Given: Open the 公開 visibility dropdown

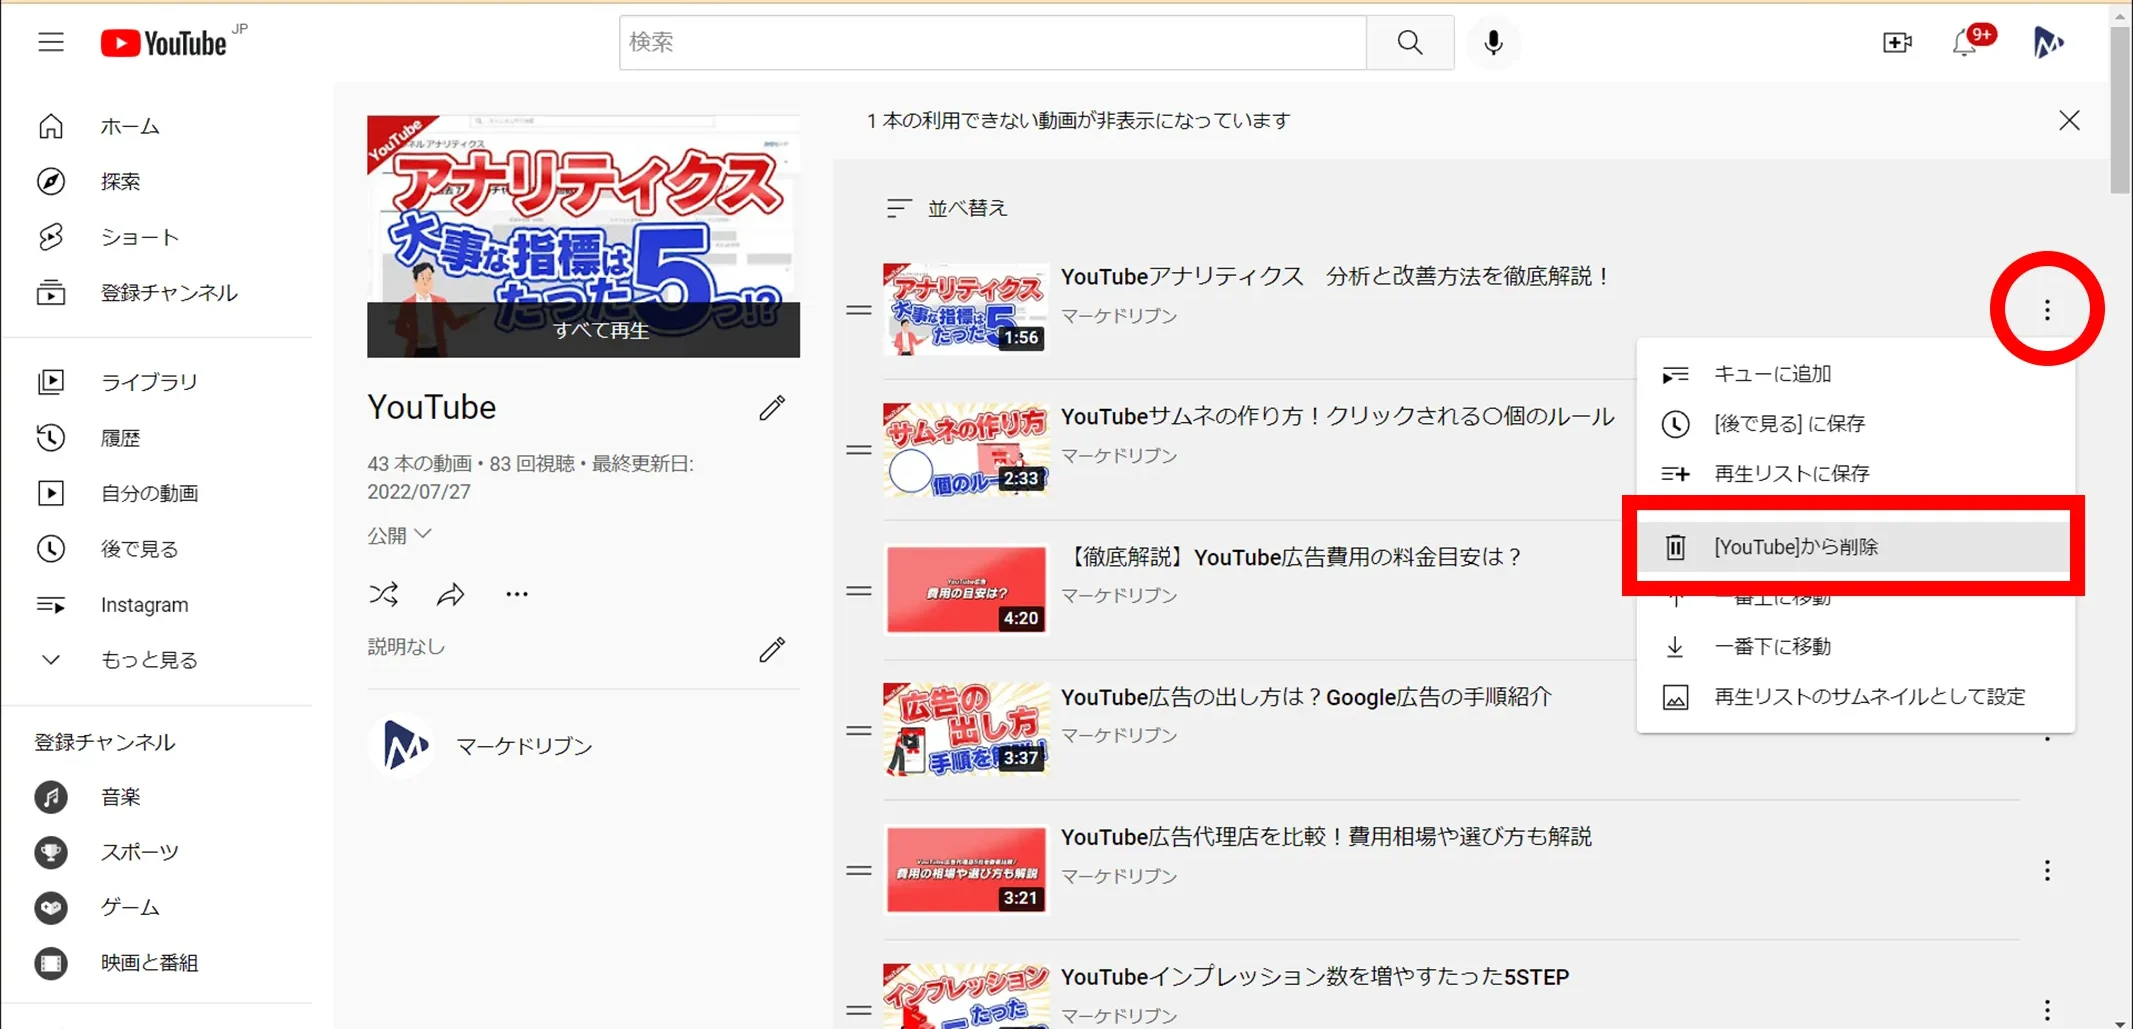Looking at the screenshot, I should [x=399, y=535].
